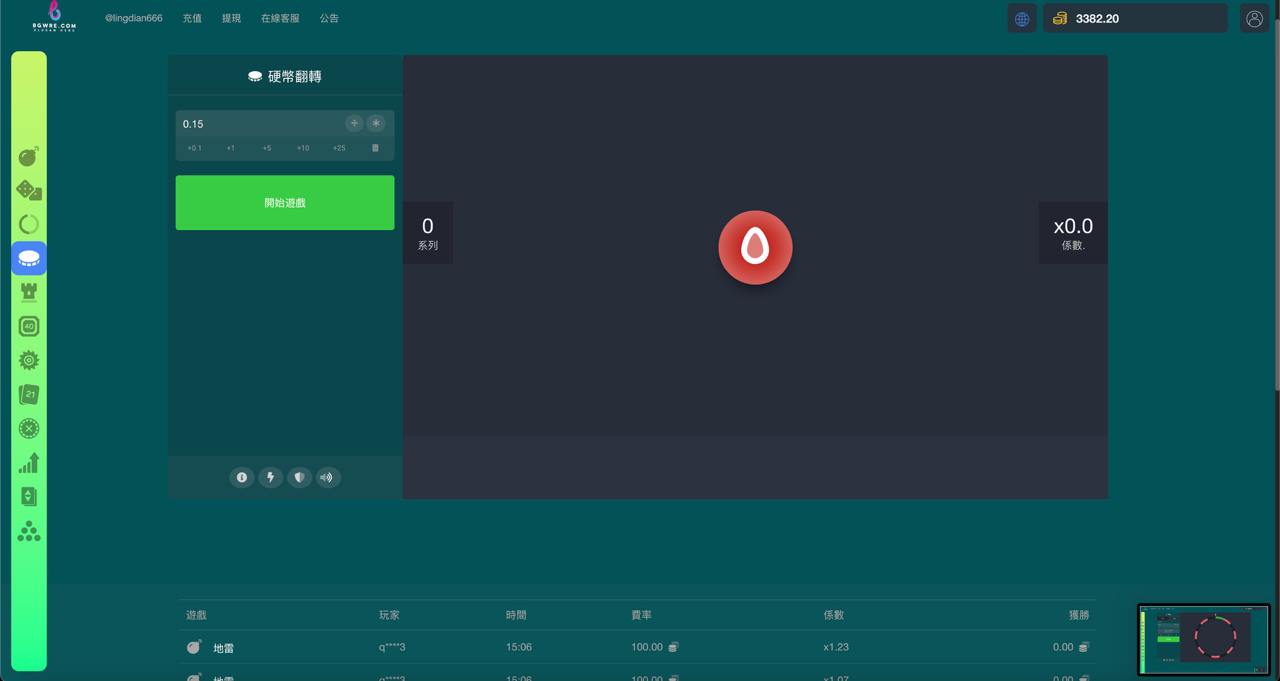Click the game preview thumbnail in corner

coord(1203,639)
